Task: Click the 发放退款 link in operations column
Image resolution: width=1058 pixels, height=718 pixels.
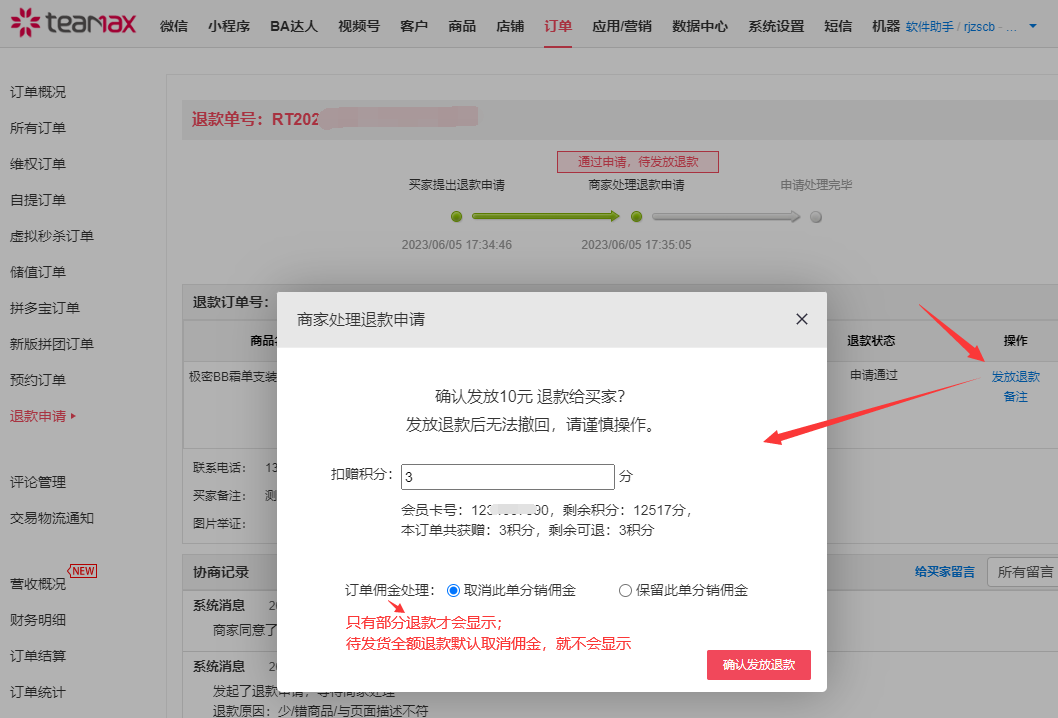Action: tap(1015, 377)
